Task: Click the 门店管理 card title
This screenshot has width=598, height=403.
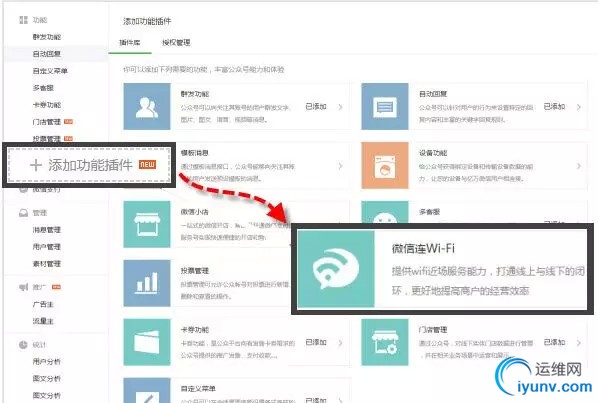Action: [x=433, y=329]
